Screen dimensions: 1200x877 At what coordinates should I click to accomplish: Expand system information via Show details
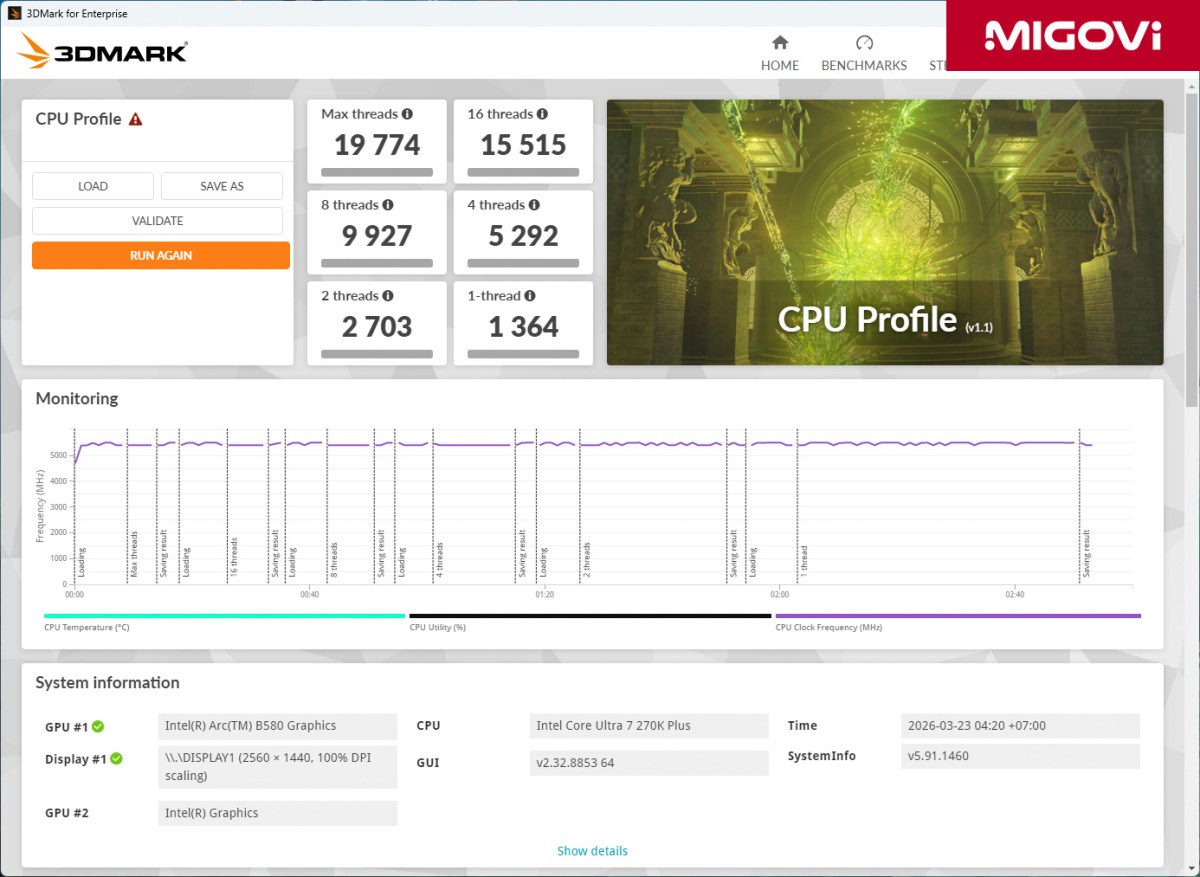pyautogui.click(x=592, y=850)
